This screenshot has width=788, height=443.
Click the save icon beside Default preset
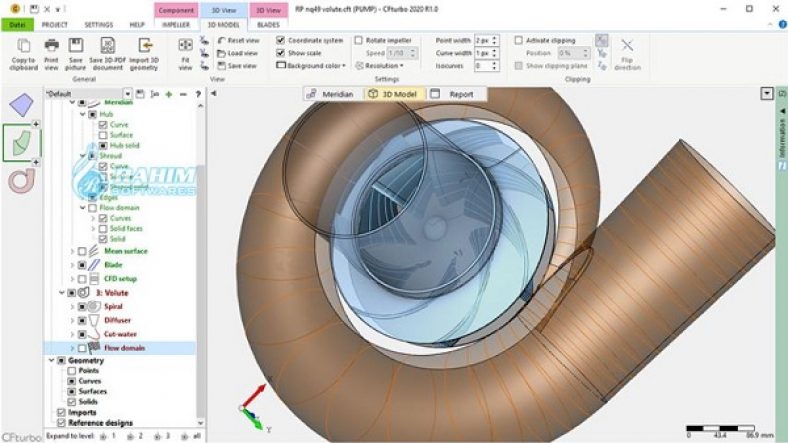140,94
